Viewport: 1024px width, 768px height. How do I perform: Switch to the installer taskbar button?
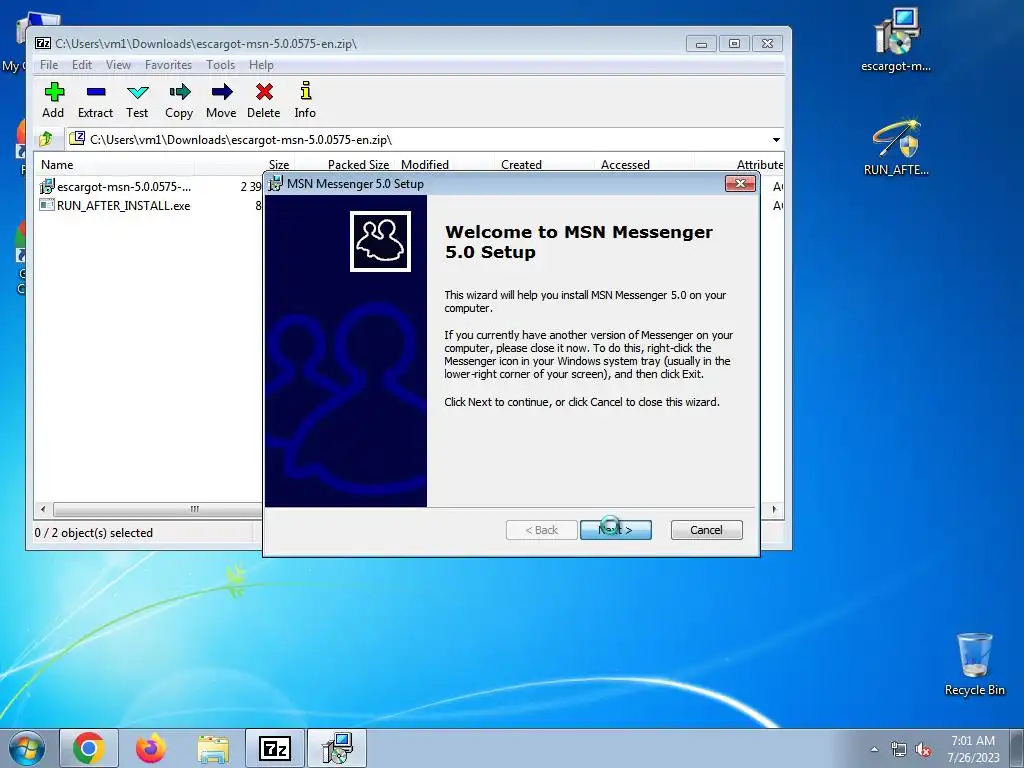[337, 748]
